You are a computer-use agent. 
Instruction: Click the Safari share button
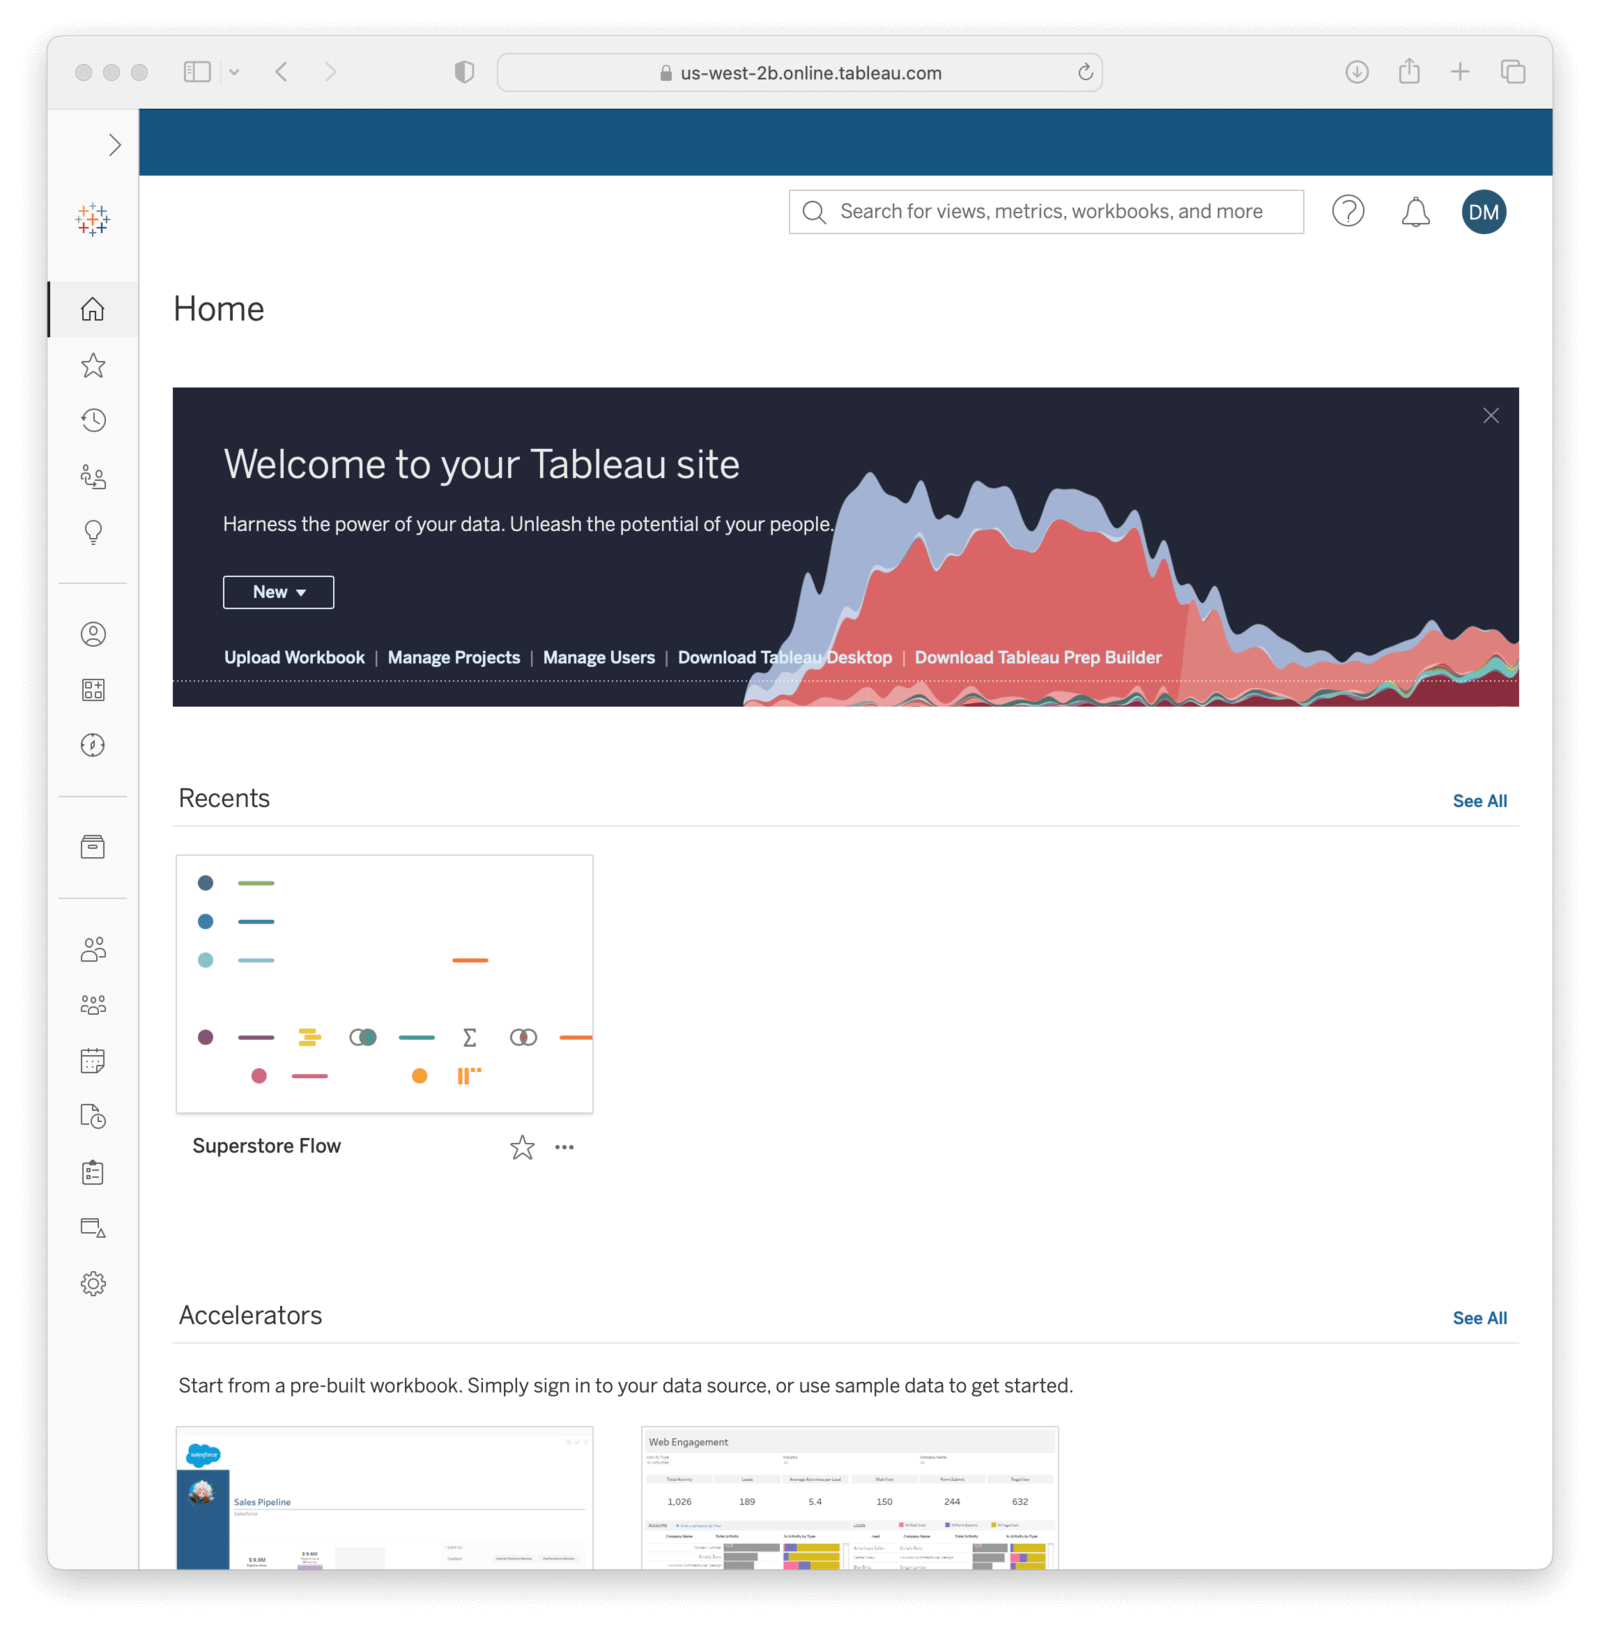tap(1409, 71)
